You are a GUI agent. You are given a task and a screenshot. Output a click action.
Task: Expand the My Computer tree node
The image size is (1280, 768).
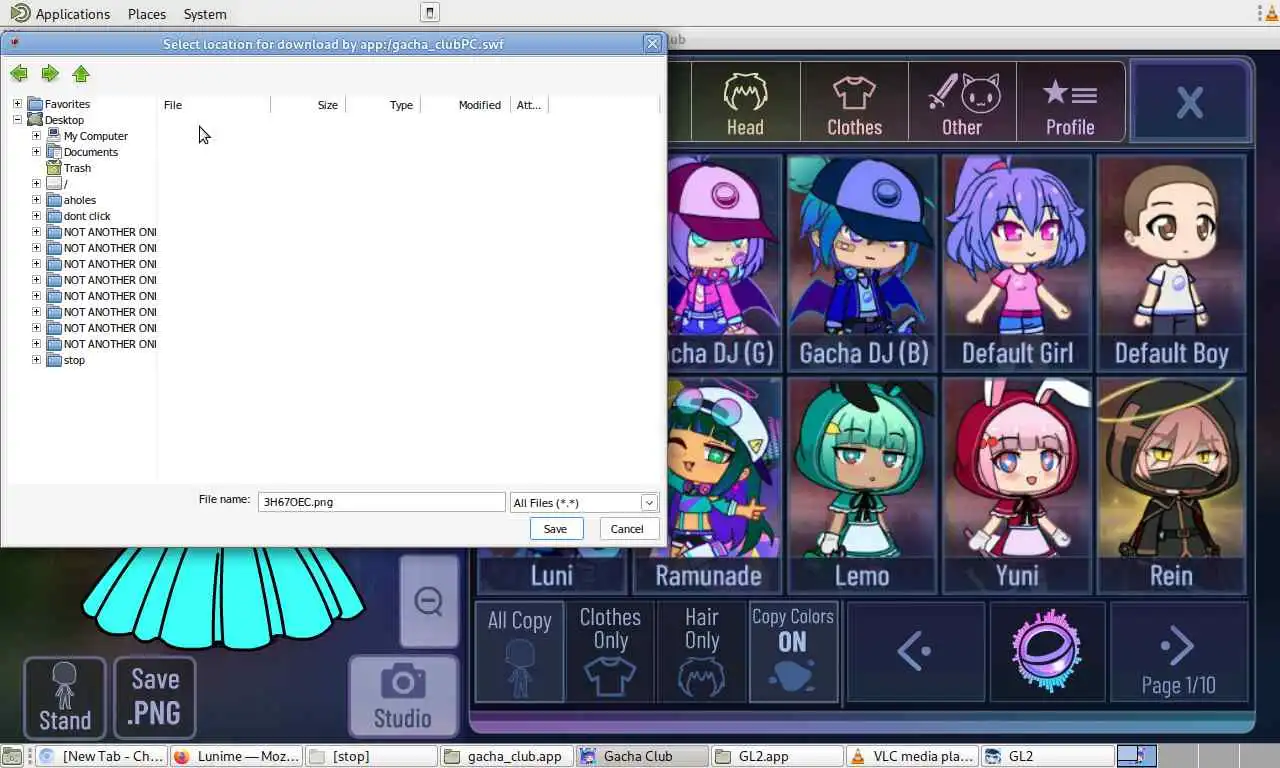pyautogui.click(x=37, y=136)
